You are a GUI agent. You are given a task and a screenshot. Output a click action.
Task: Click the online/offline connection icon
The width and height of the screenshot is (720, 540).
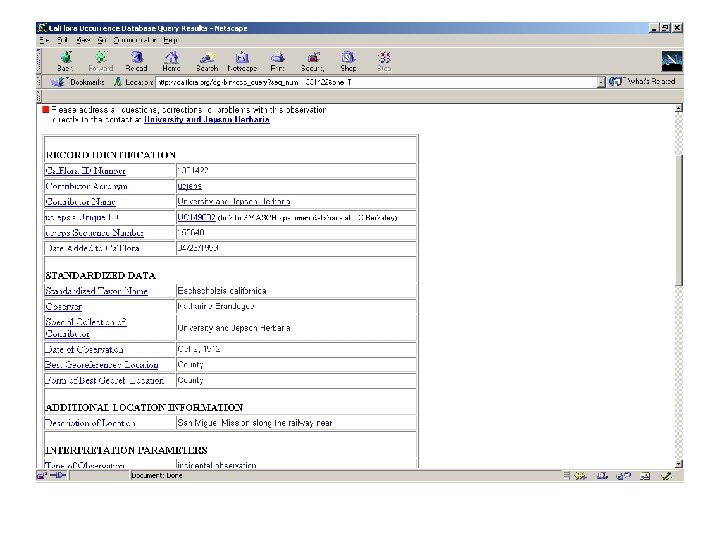pyautogui.click(x=58, y=476)
